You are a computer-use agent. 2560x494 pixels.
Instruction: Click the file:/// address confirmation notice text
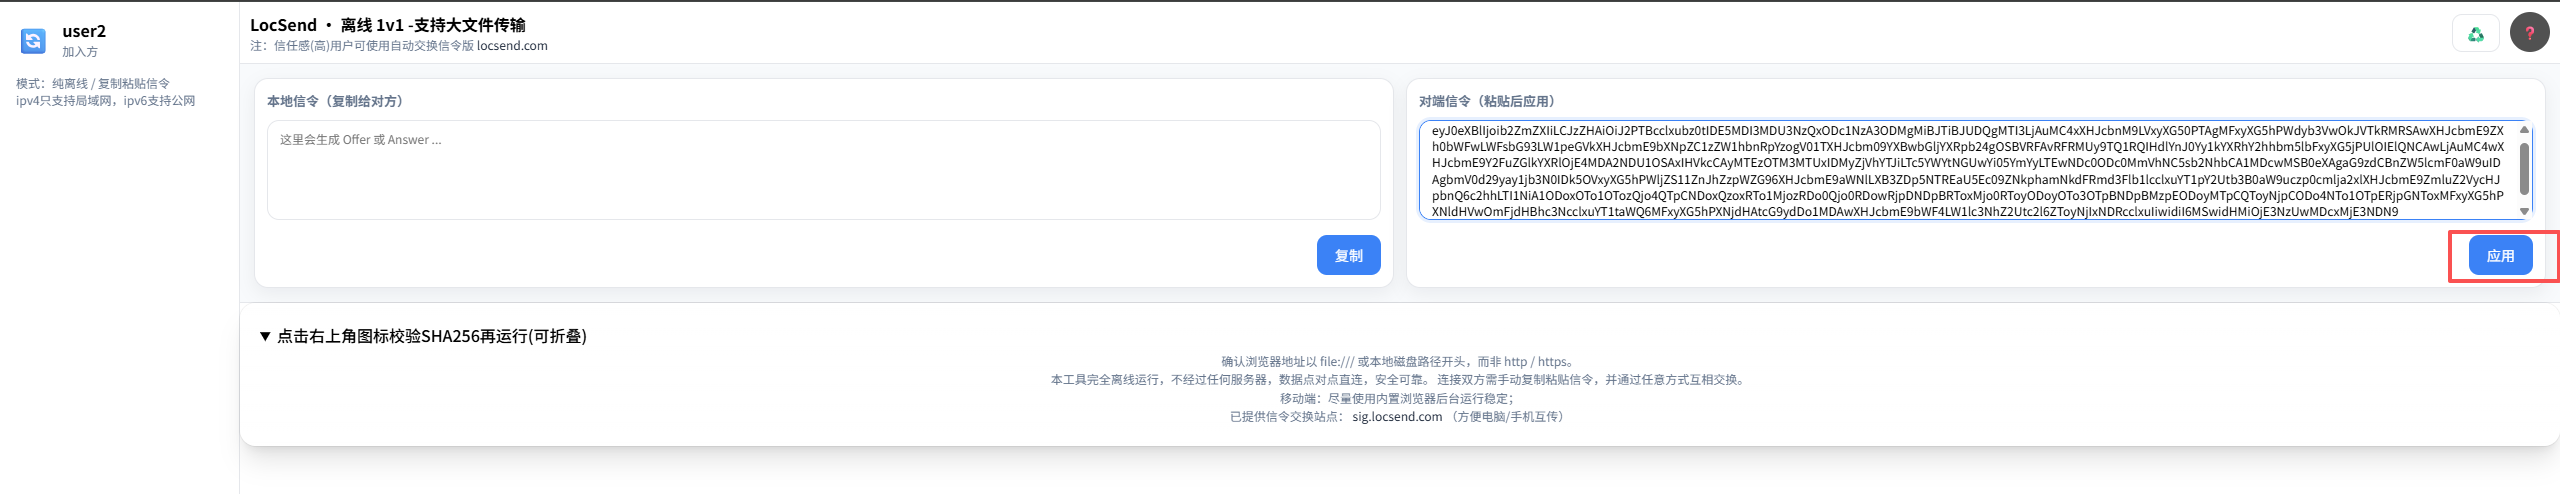pyautogui.click(x=1399, y=362)
